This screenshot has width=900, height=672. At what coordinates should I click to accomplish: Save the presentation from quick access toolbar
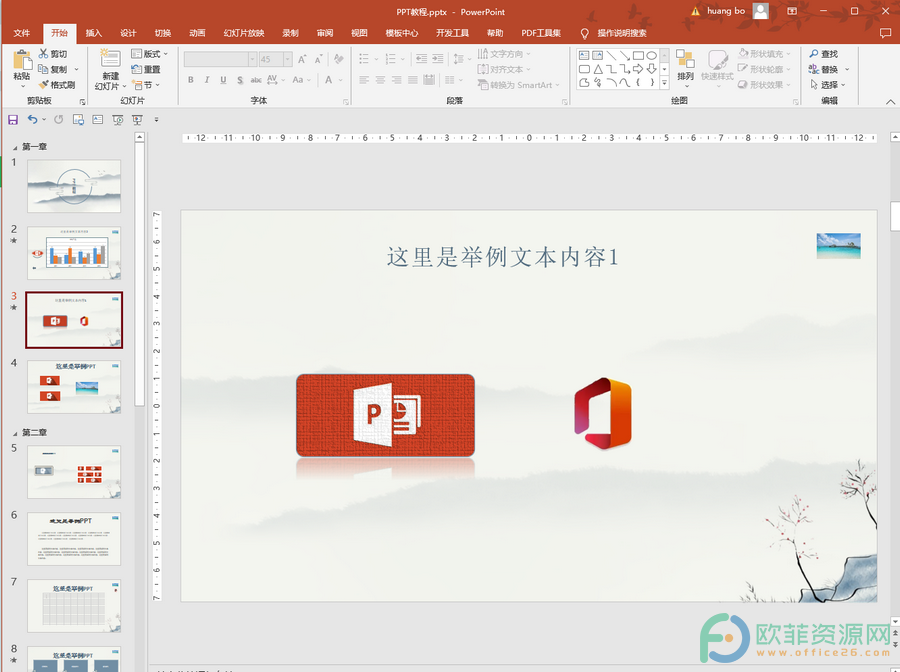coord(13,119)
